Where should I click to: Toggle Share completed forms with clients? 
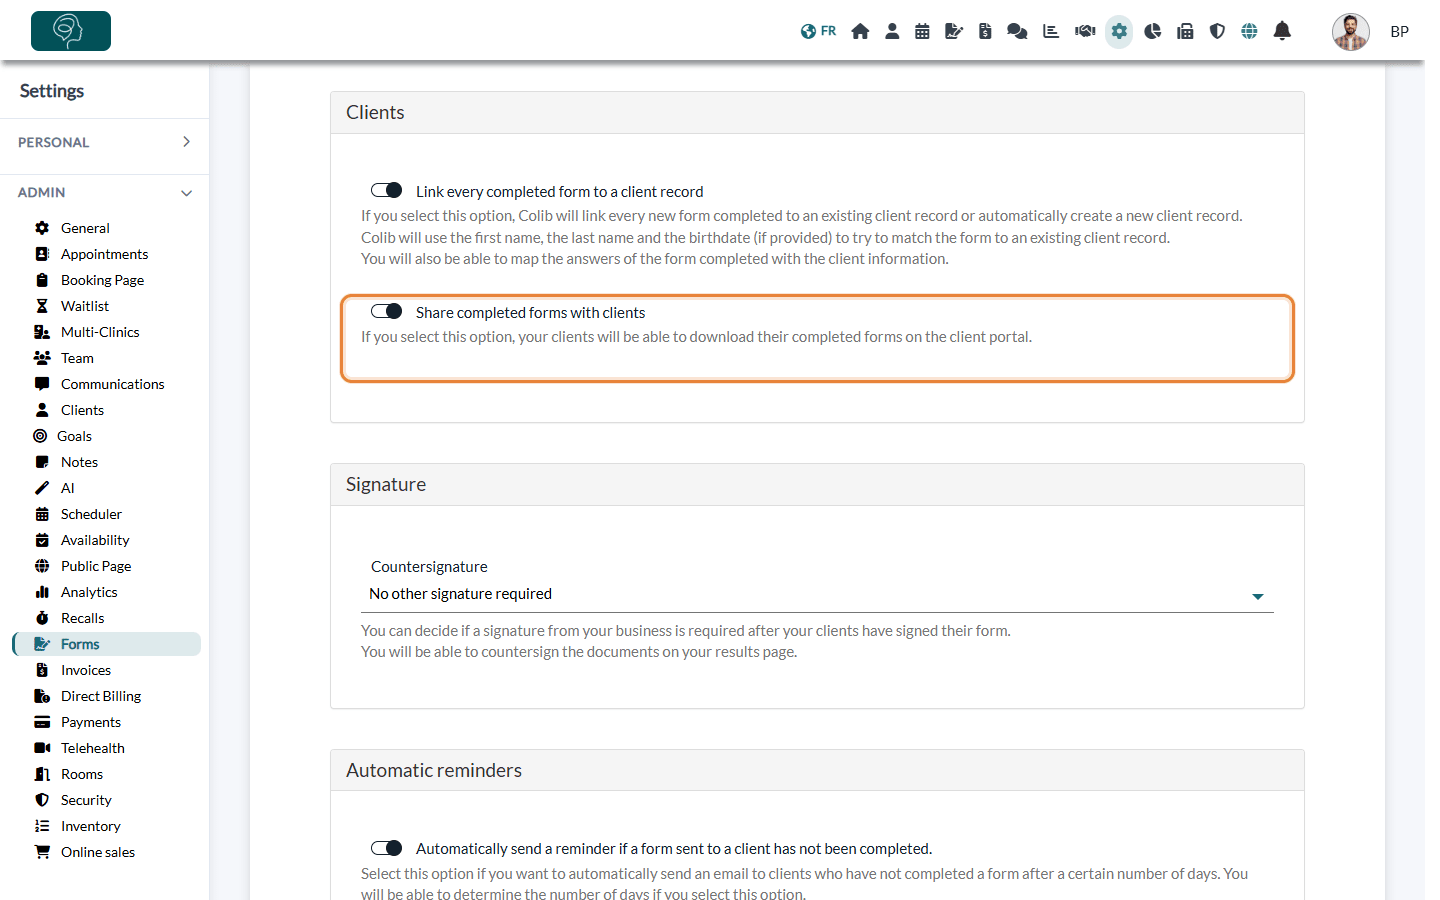click(x=386, y=311)
